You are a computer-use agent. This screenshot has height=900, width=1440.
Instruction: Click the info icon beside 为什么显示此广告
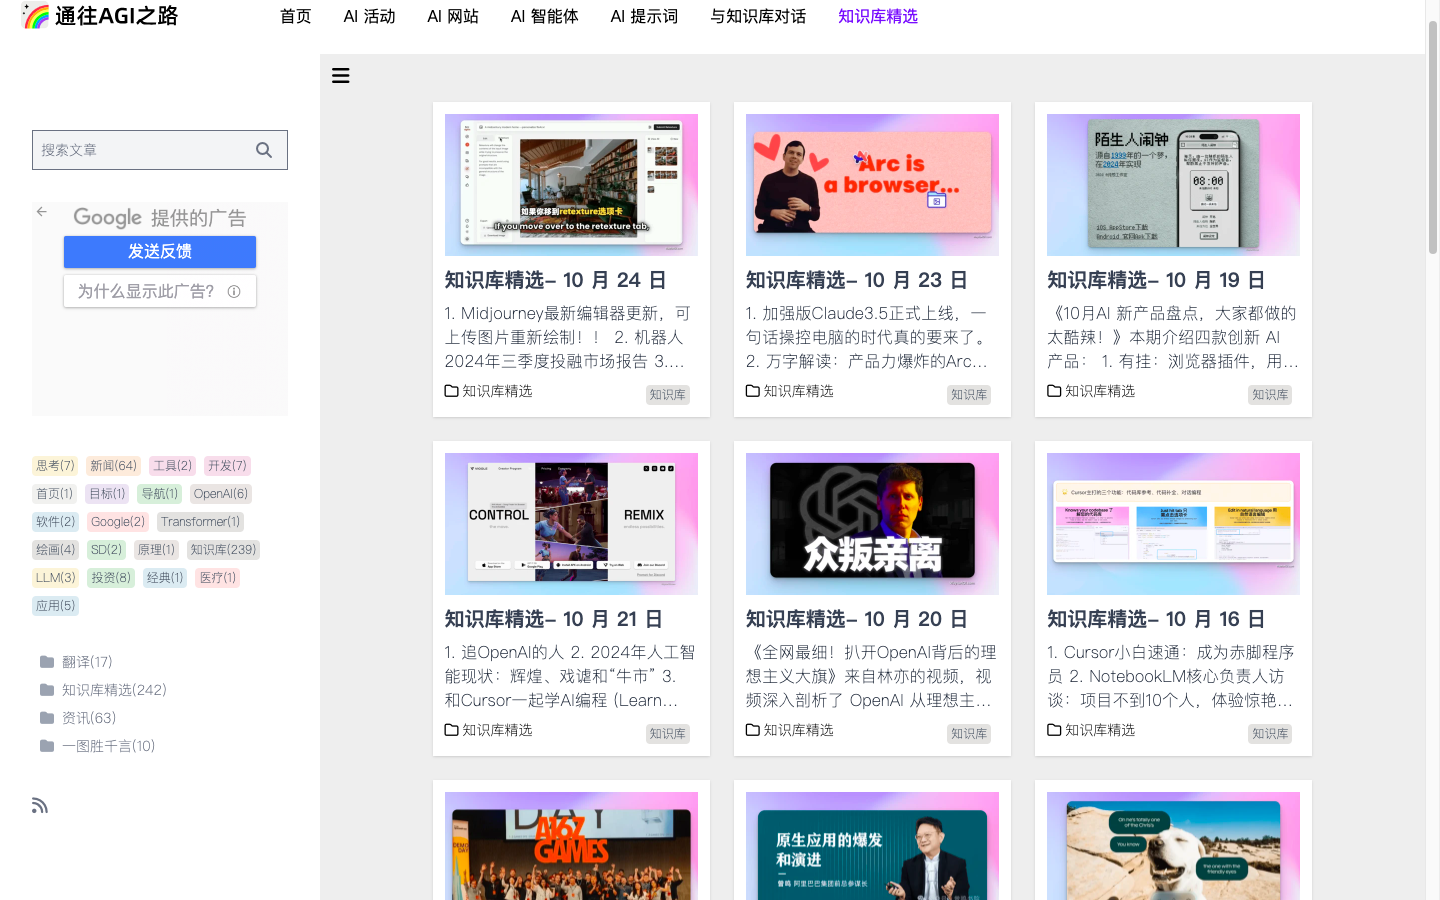234,292
